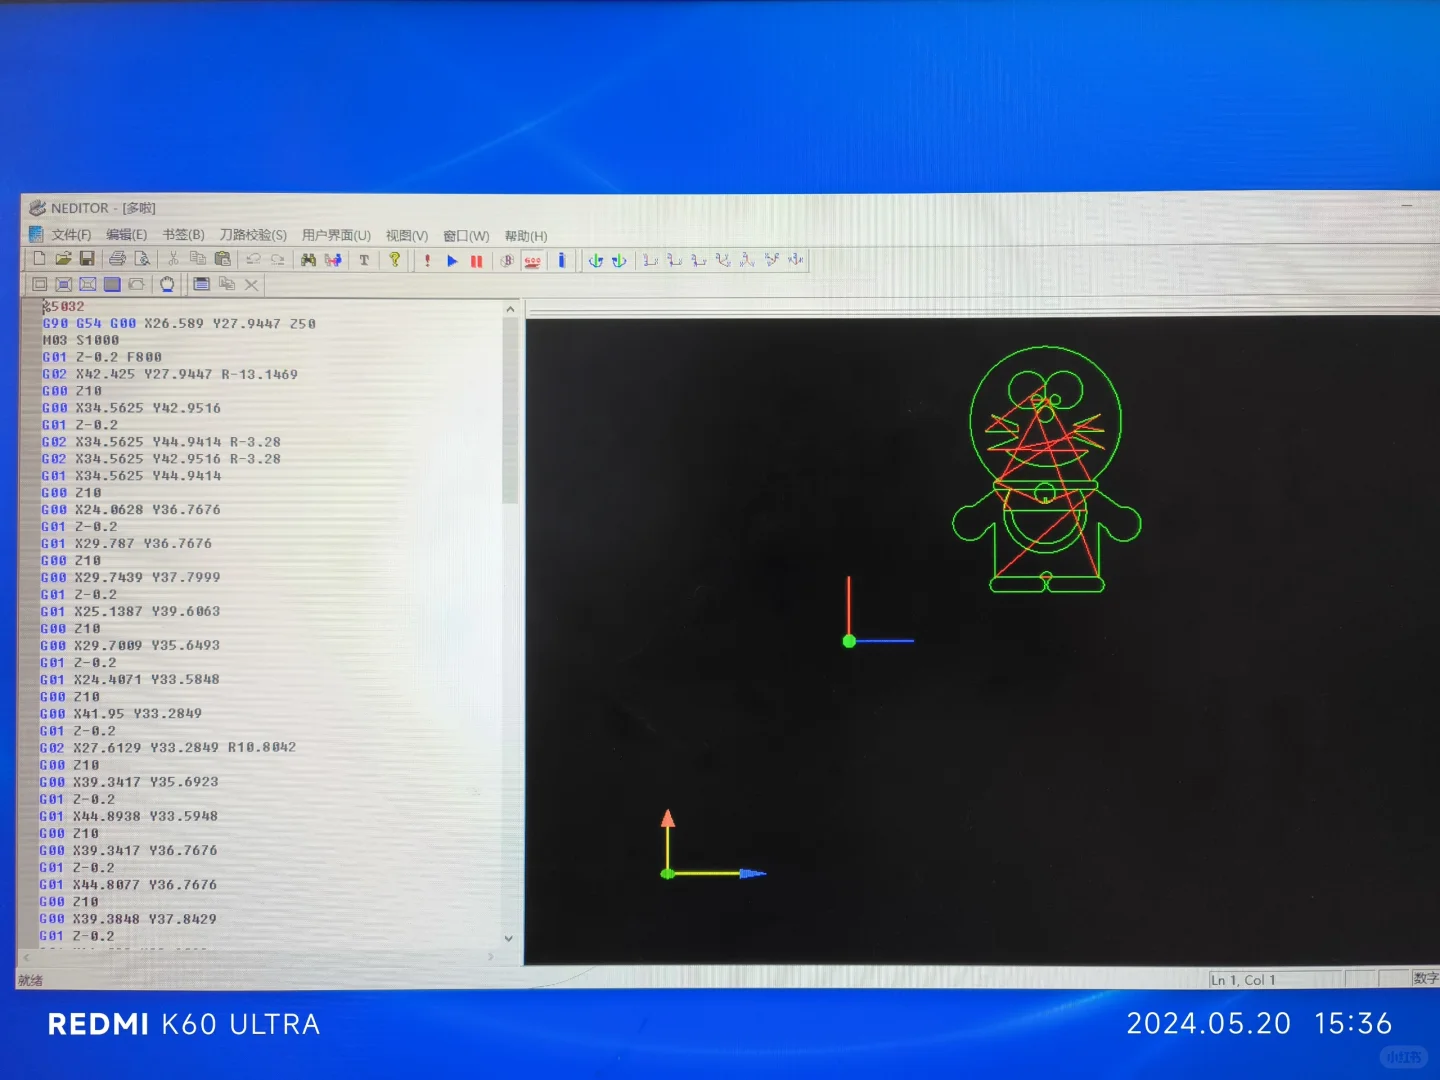
Task: Open a file with the folder icon
Action: (63, 259)
